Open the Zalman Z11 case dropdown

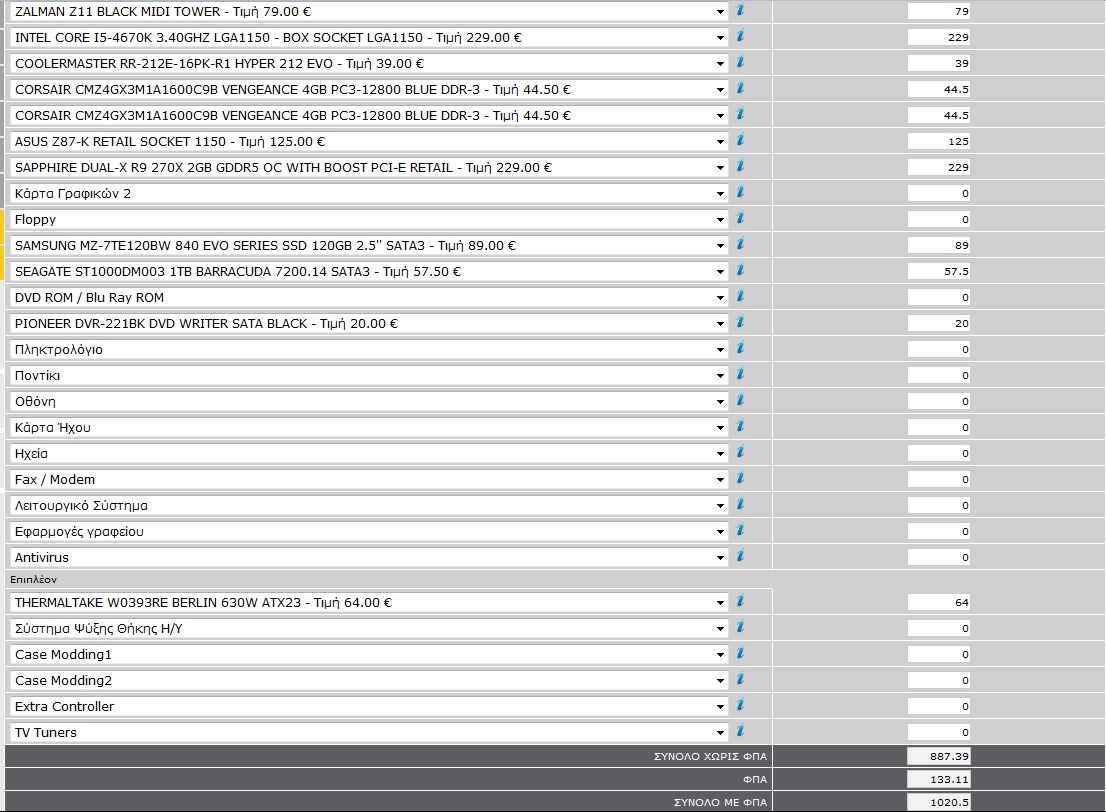(368, 12)
